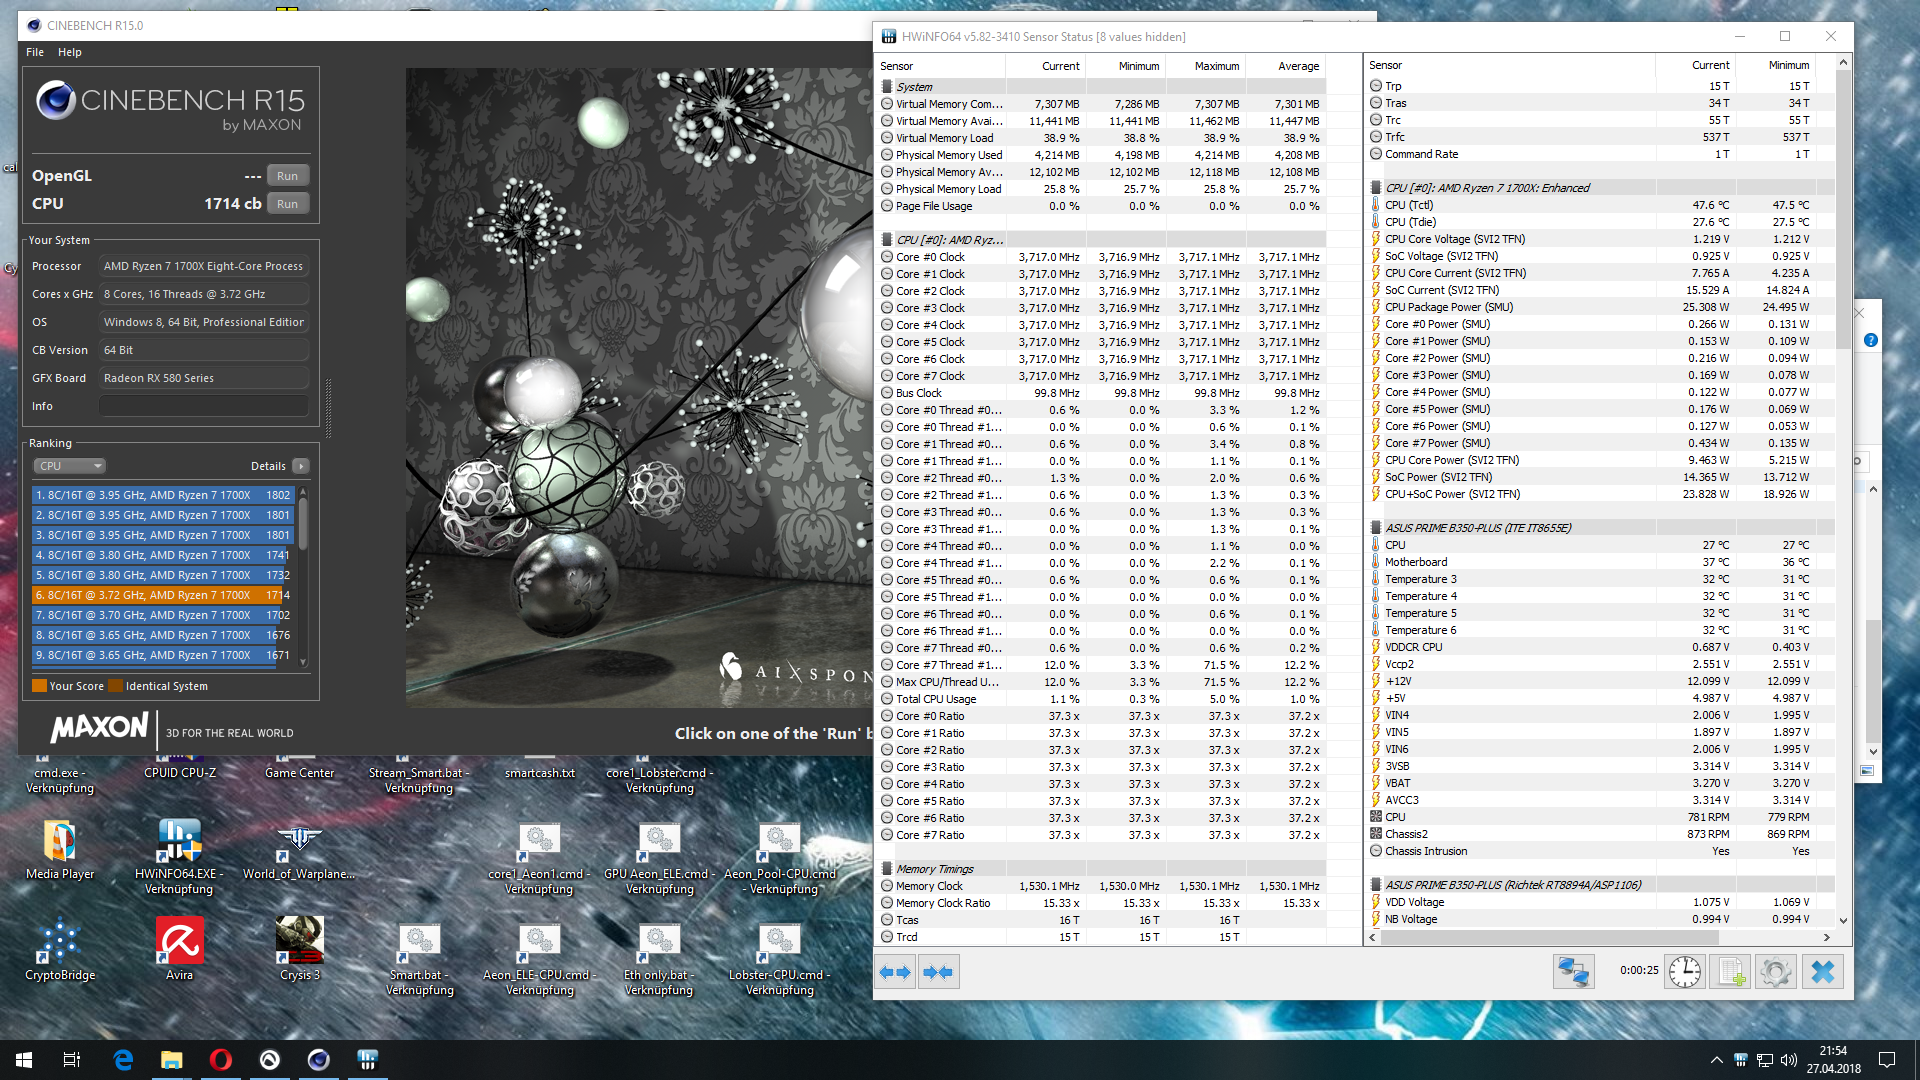
Task: Reset sensor timer with clock icon
Action: 1685,972
